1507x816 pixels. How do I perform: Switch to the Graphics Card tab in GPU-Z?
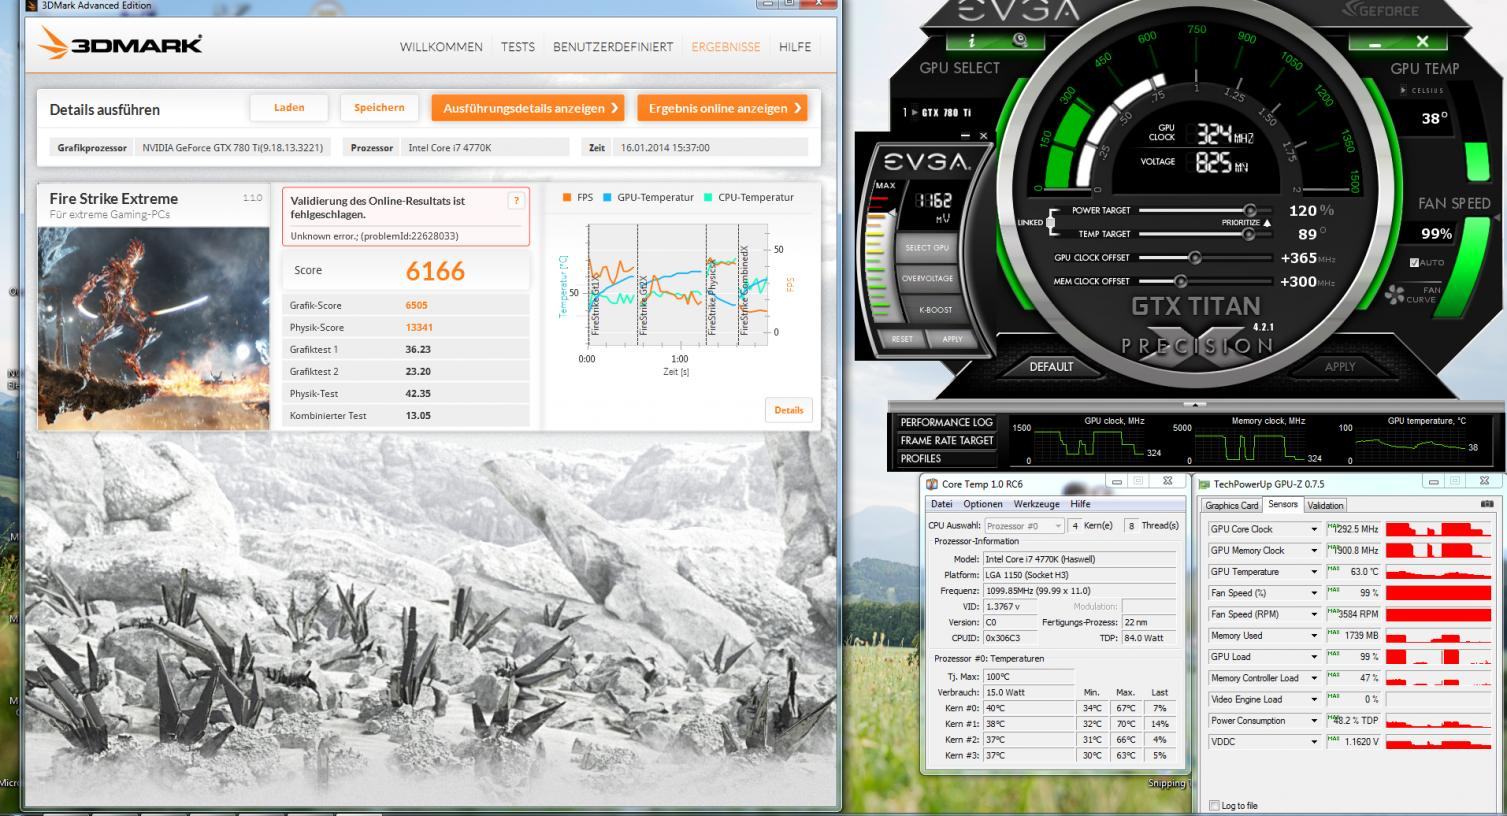pos(1231,506)
